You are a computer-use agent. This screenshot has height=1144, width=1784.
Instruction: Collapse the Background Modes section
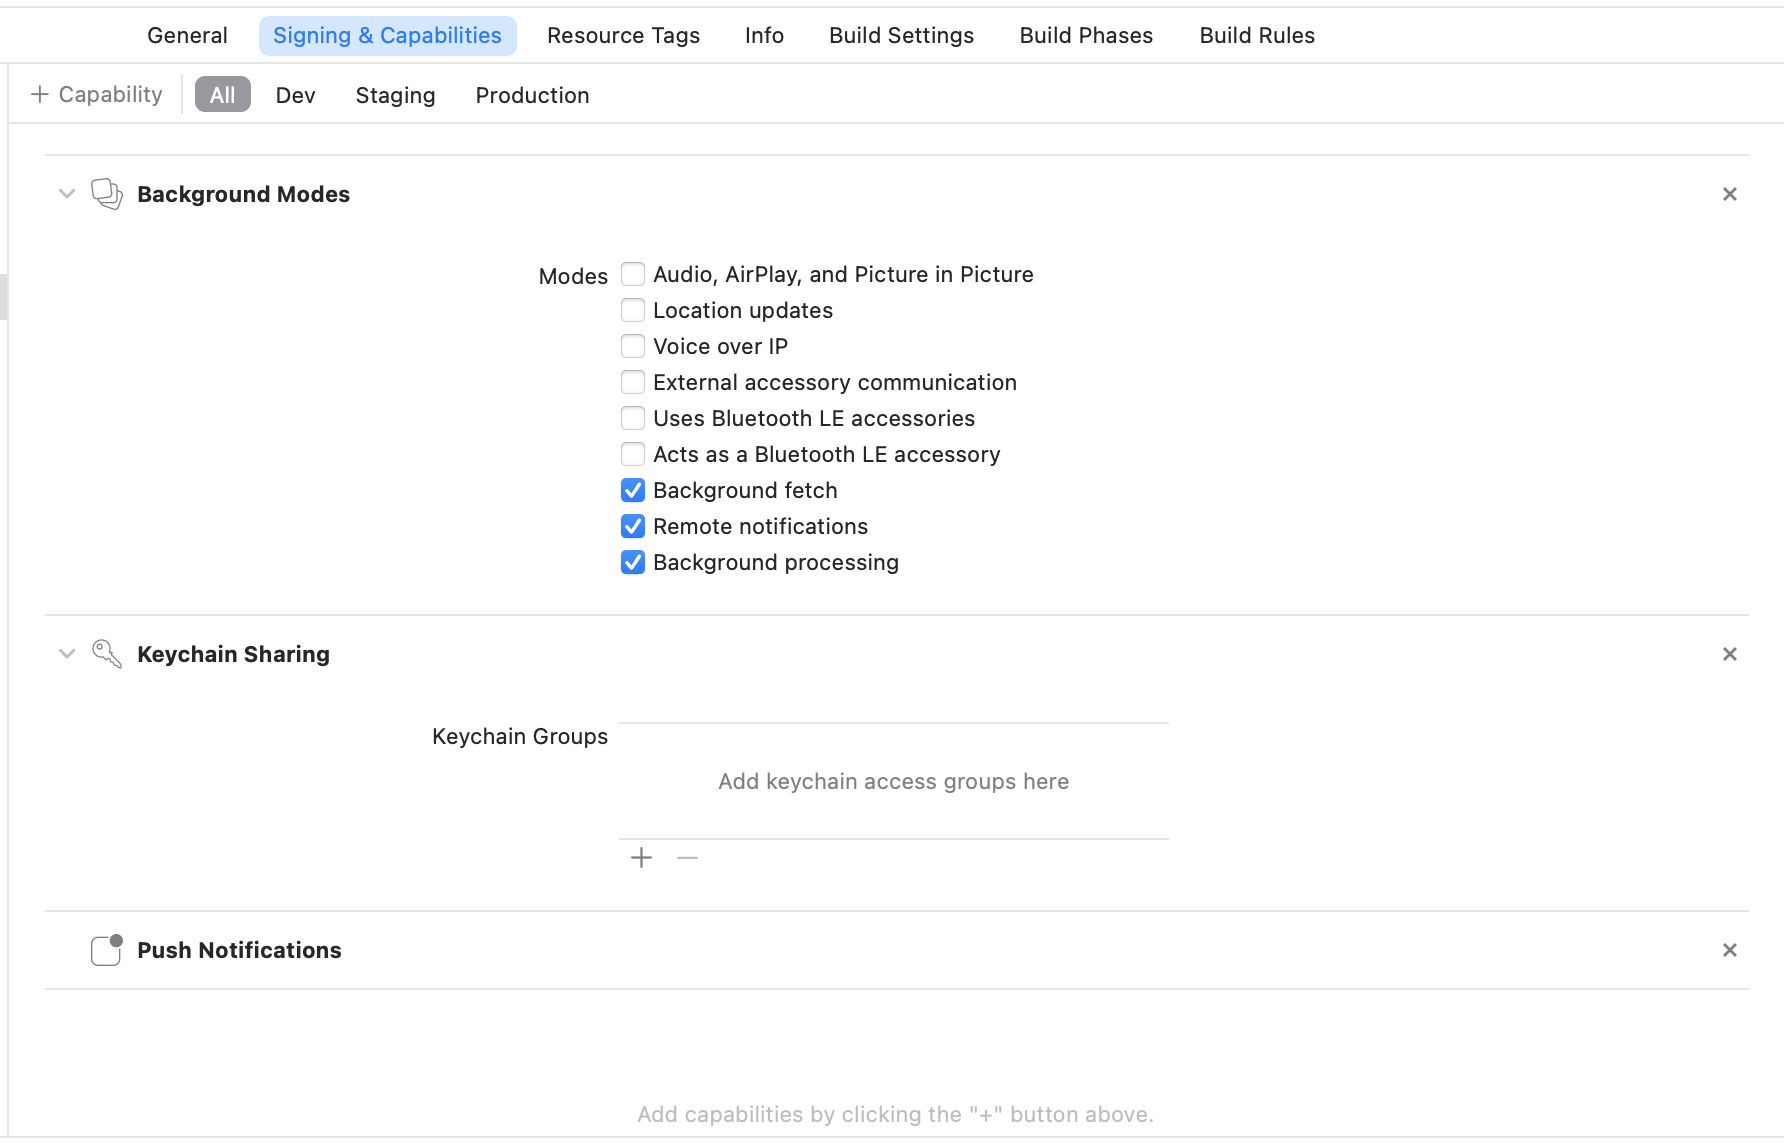[x=67, y=194]
